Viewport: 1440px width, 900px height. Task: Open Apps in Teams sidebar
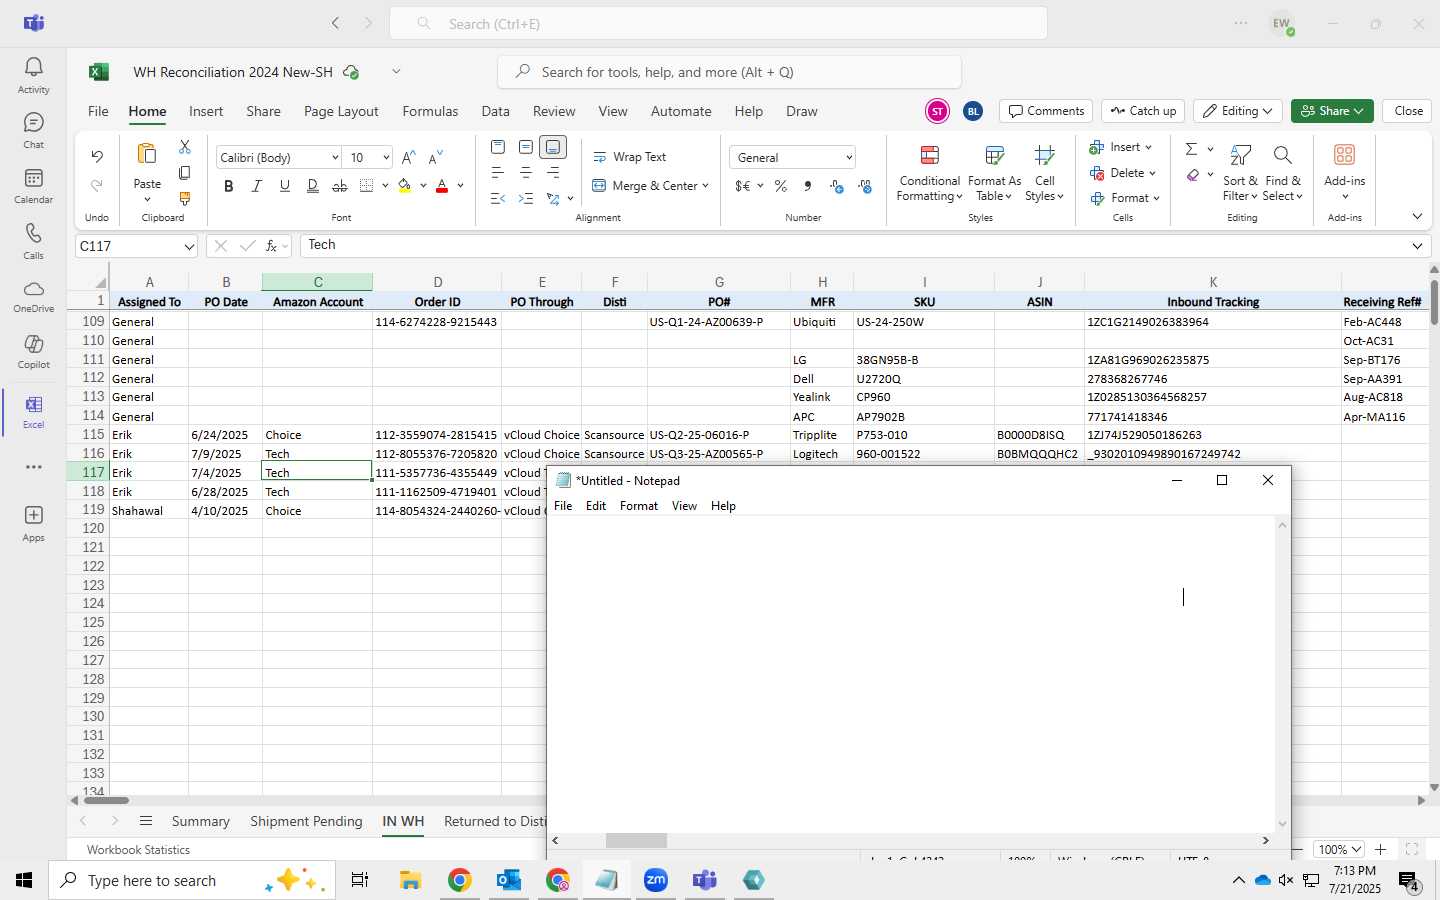(33, 523)
